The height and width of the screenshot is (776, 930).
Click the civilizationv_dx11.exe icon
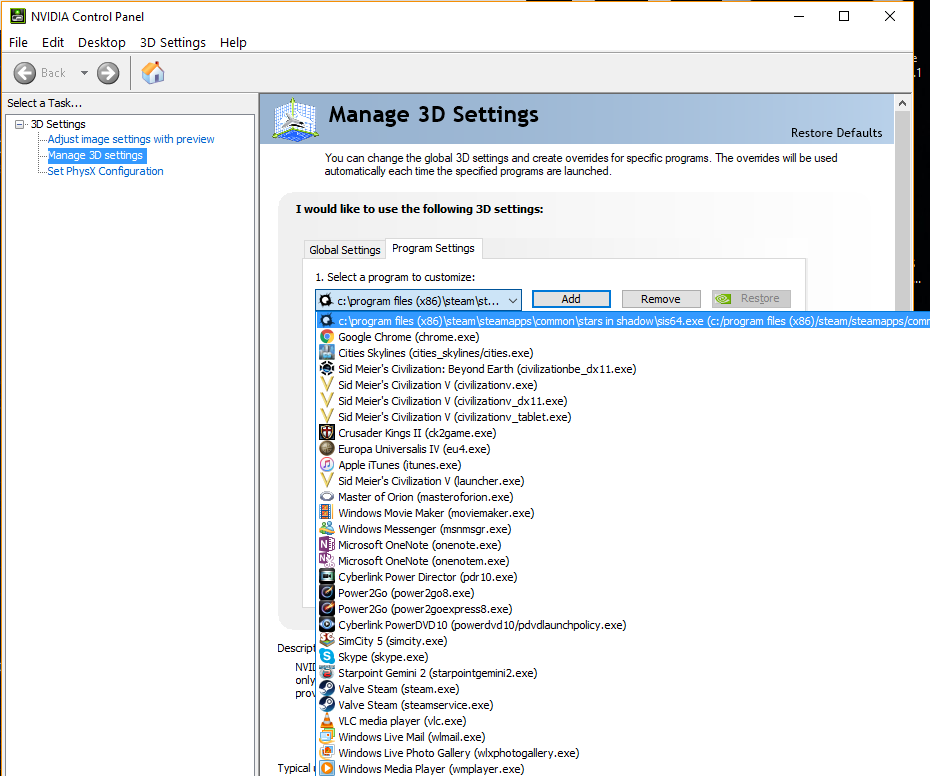pos(327,400)
